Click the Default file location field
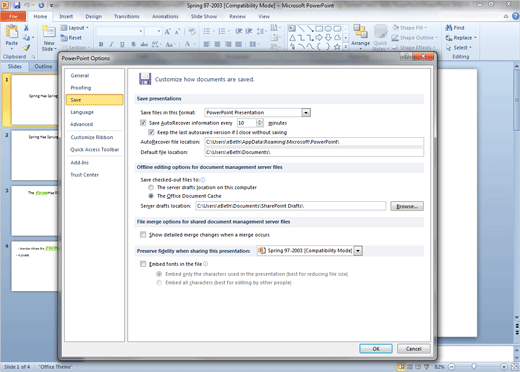Screen dimensions: 520x372 pos(314,152)
